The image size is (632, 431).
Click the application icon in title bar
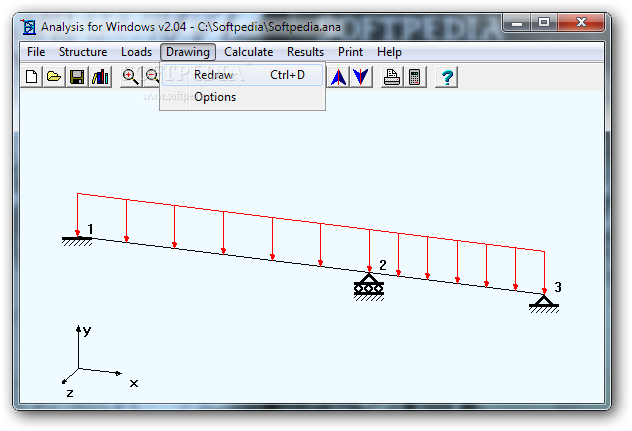[x=28, y=27]
